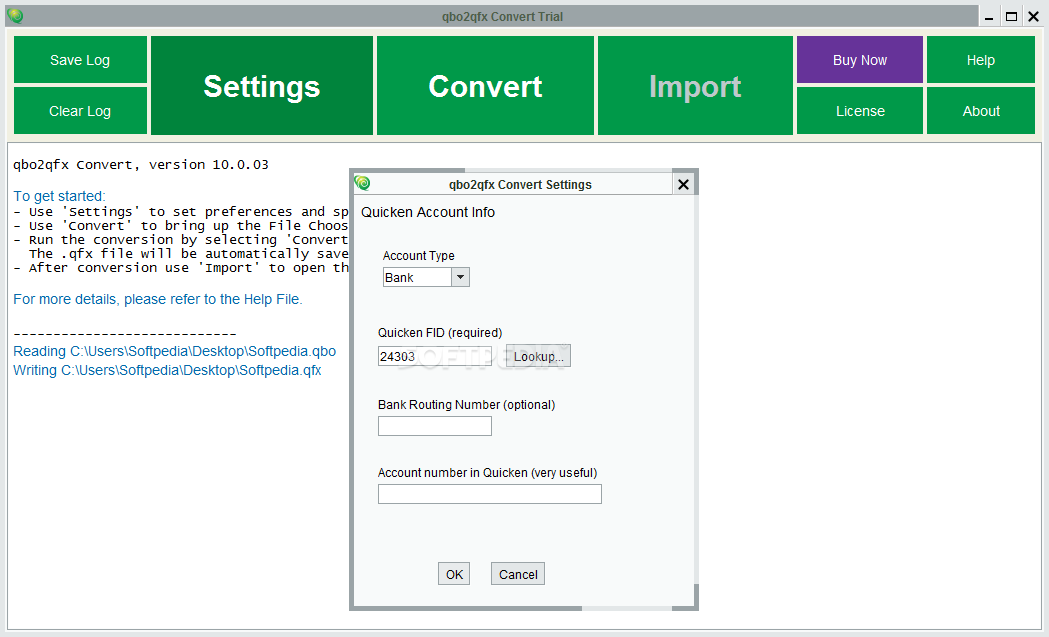Viewport: 1049px width, 637px height.
Task: Click the 'Account Type' label
Action: [419, 256]
